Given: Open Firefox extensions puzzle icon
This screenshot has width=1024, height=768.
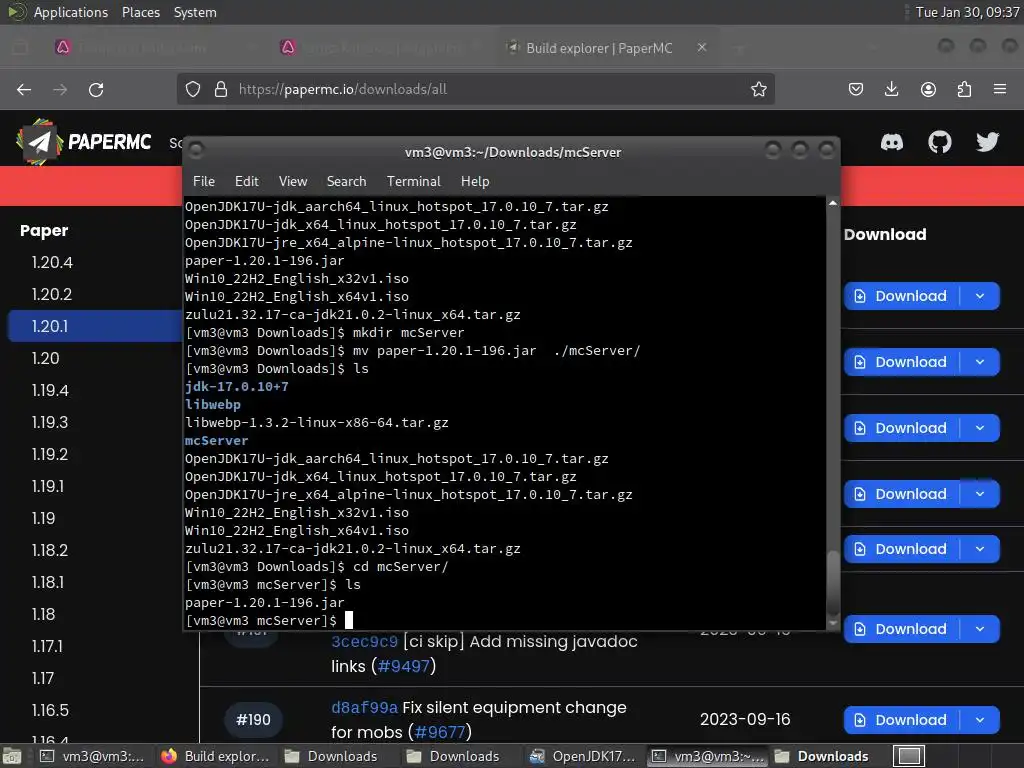Looking at the screenshot, I should (964, 89).
